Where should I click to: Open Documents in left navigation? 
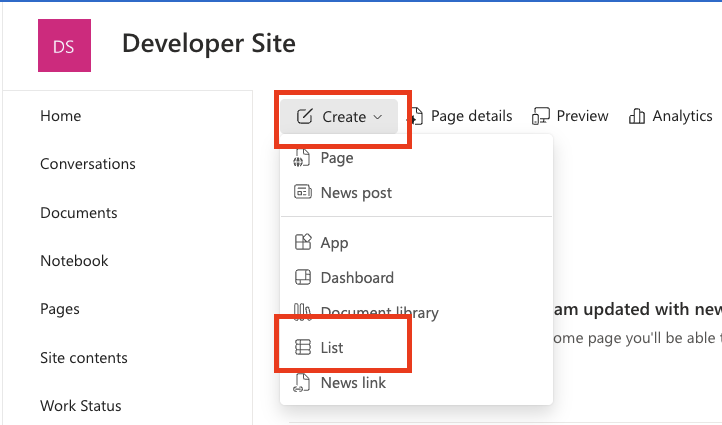[x=79, y=213]
